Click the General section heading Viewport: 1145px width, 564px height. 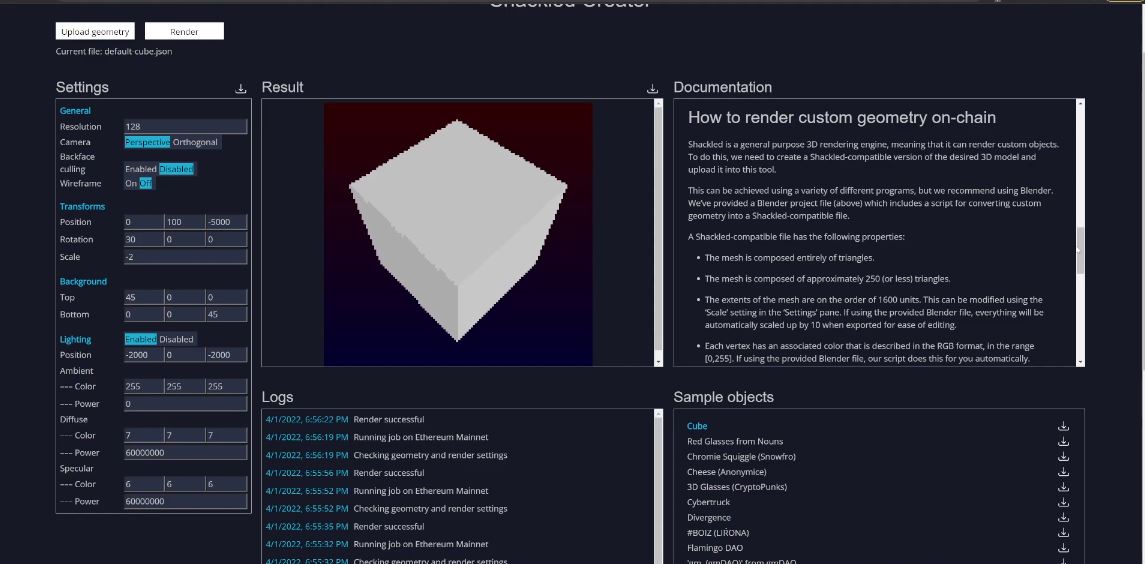click(75, 111)
